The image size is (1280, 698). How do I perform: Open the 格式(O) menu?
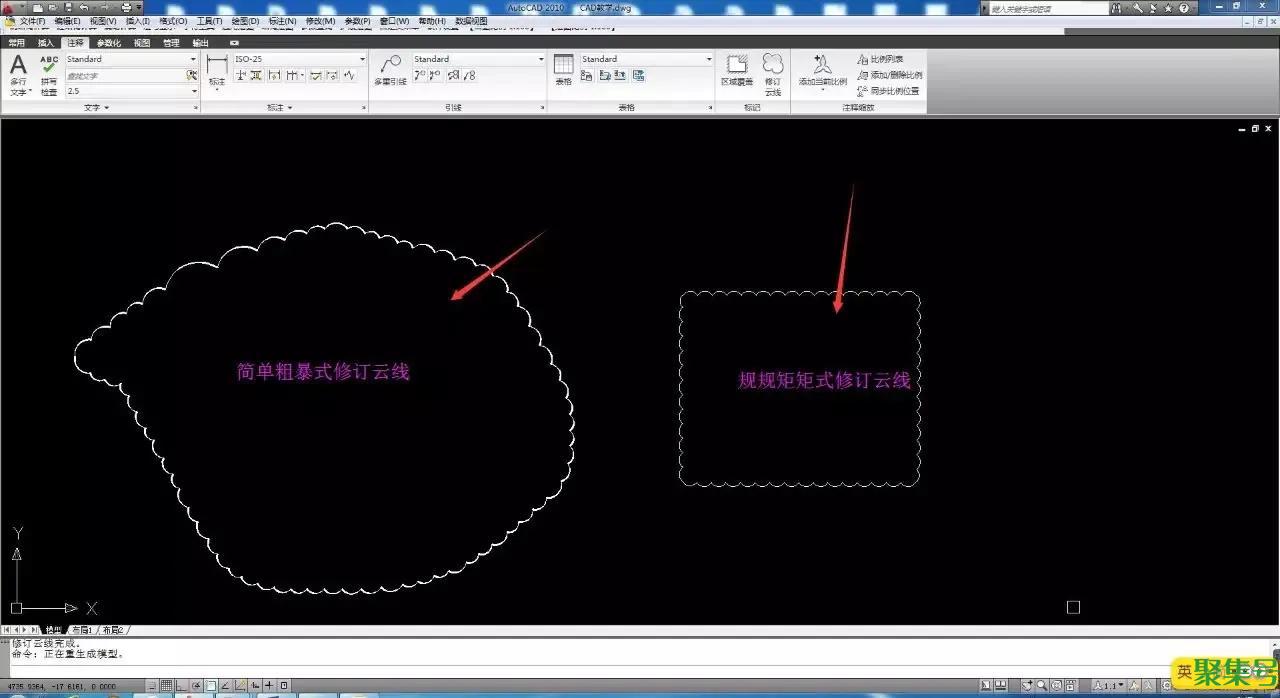point(173,21)
